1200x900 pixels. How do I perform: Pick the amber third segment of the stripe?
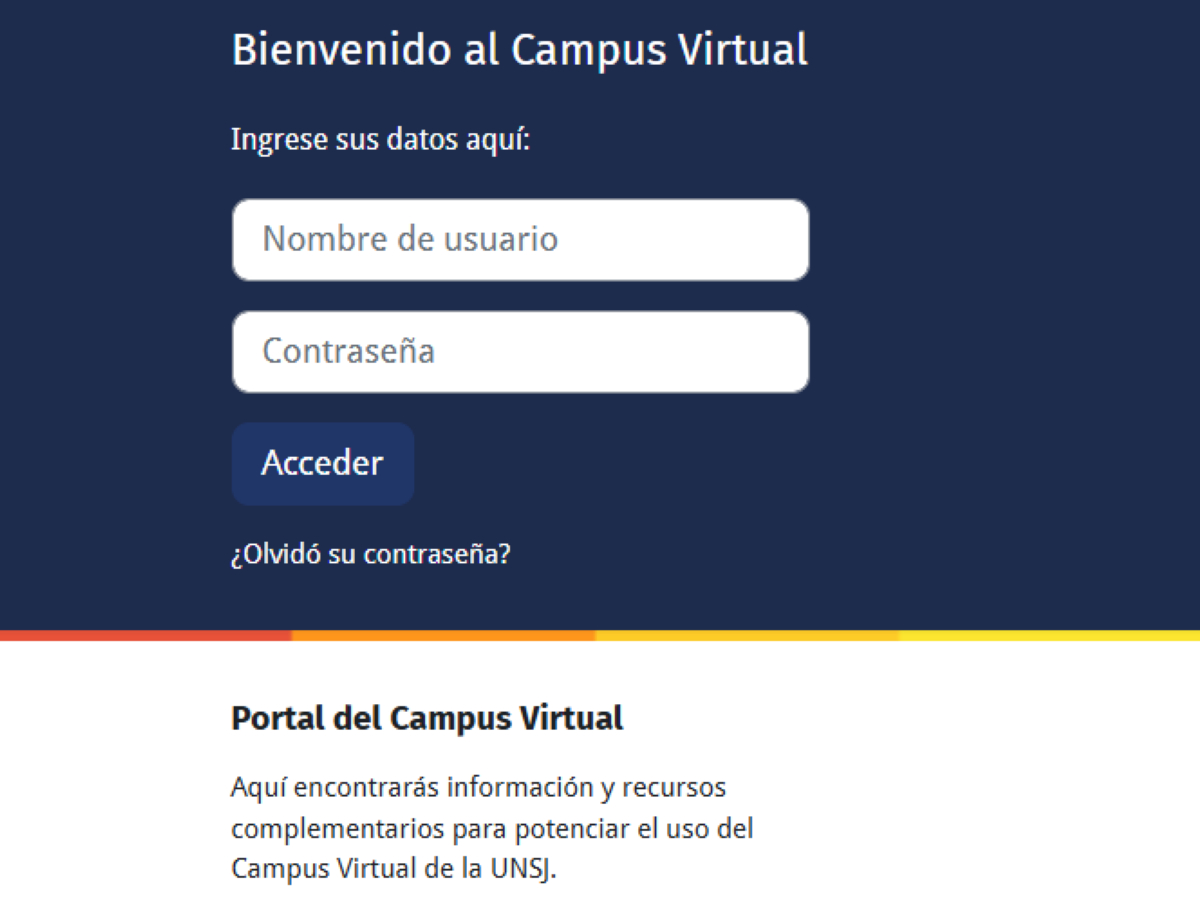[747, 635]
